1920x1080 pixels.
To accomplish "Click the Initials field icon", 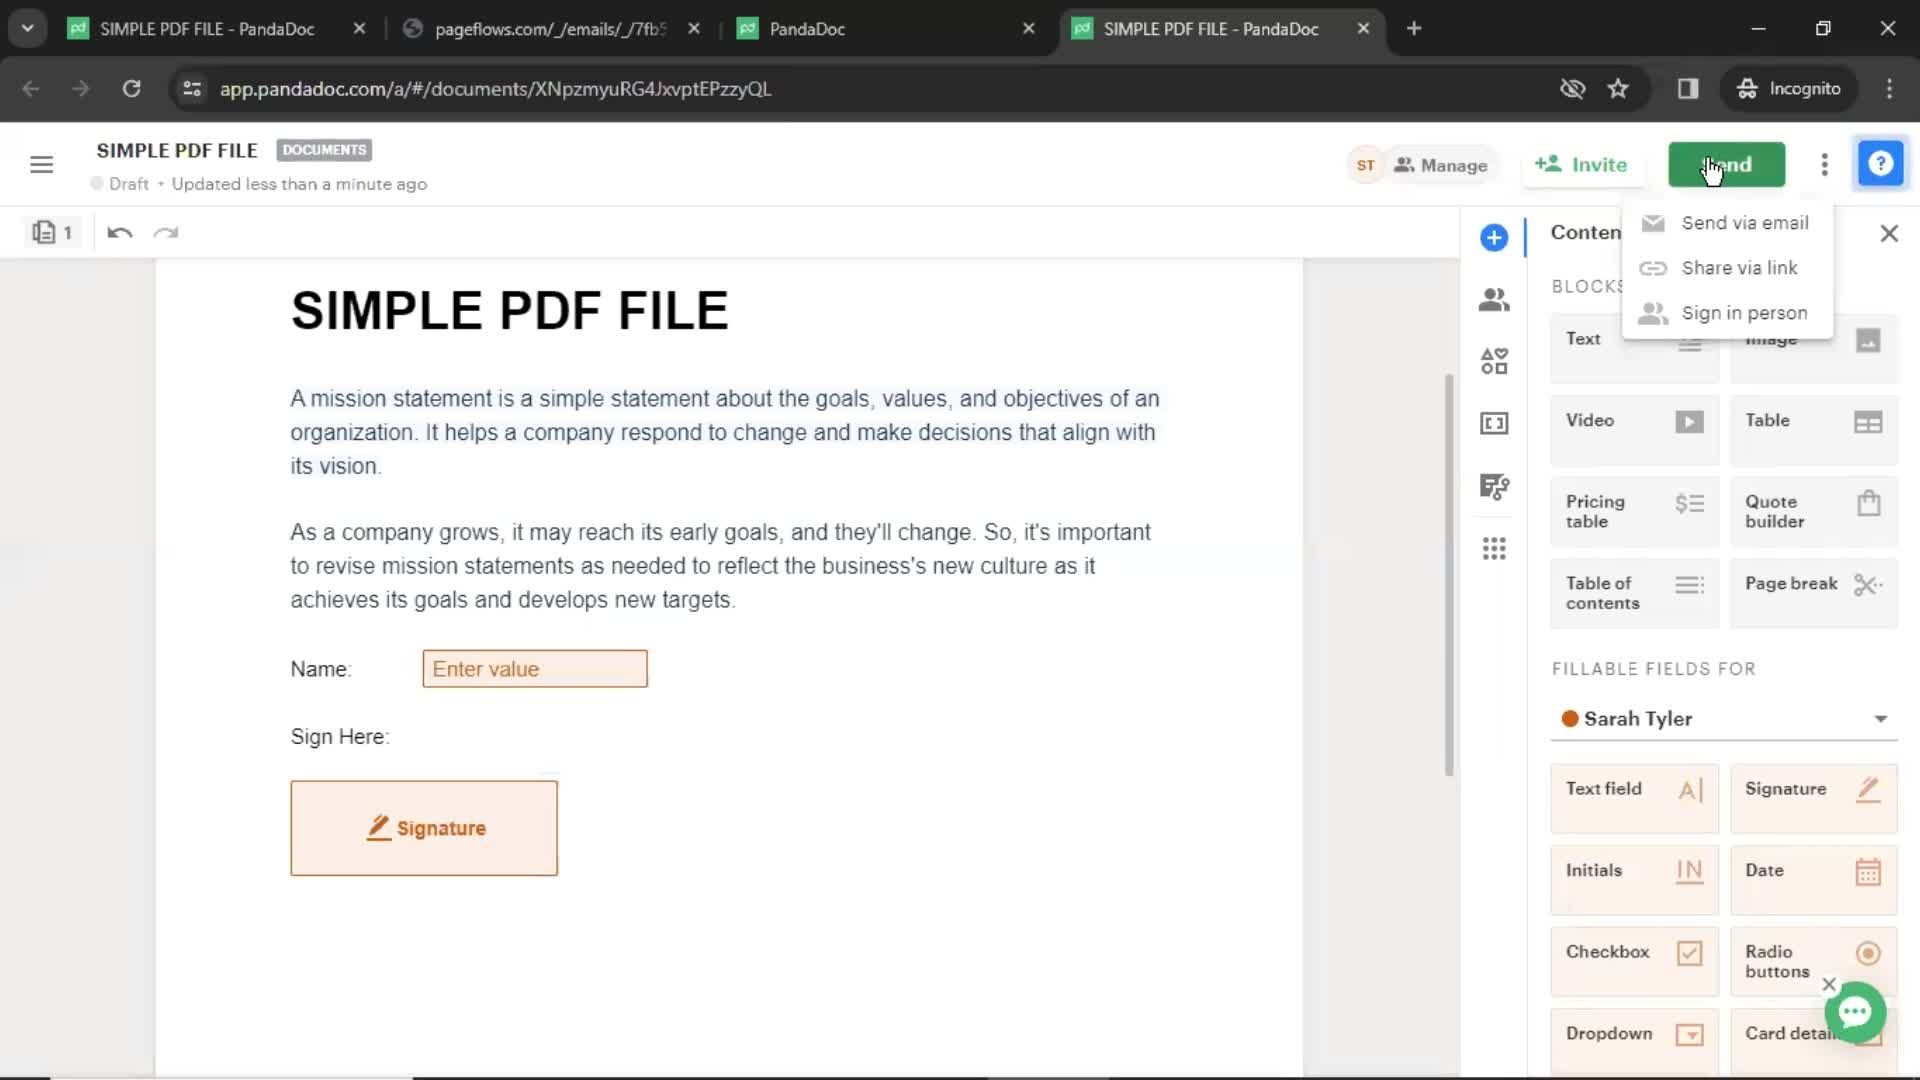I will pyautogui.click(x=1688, y=870).
